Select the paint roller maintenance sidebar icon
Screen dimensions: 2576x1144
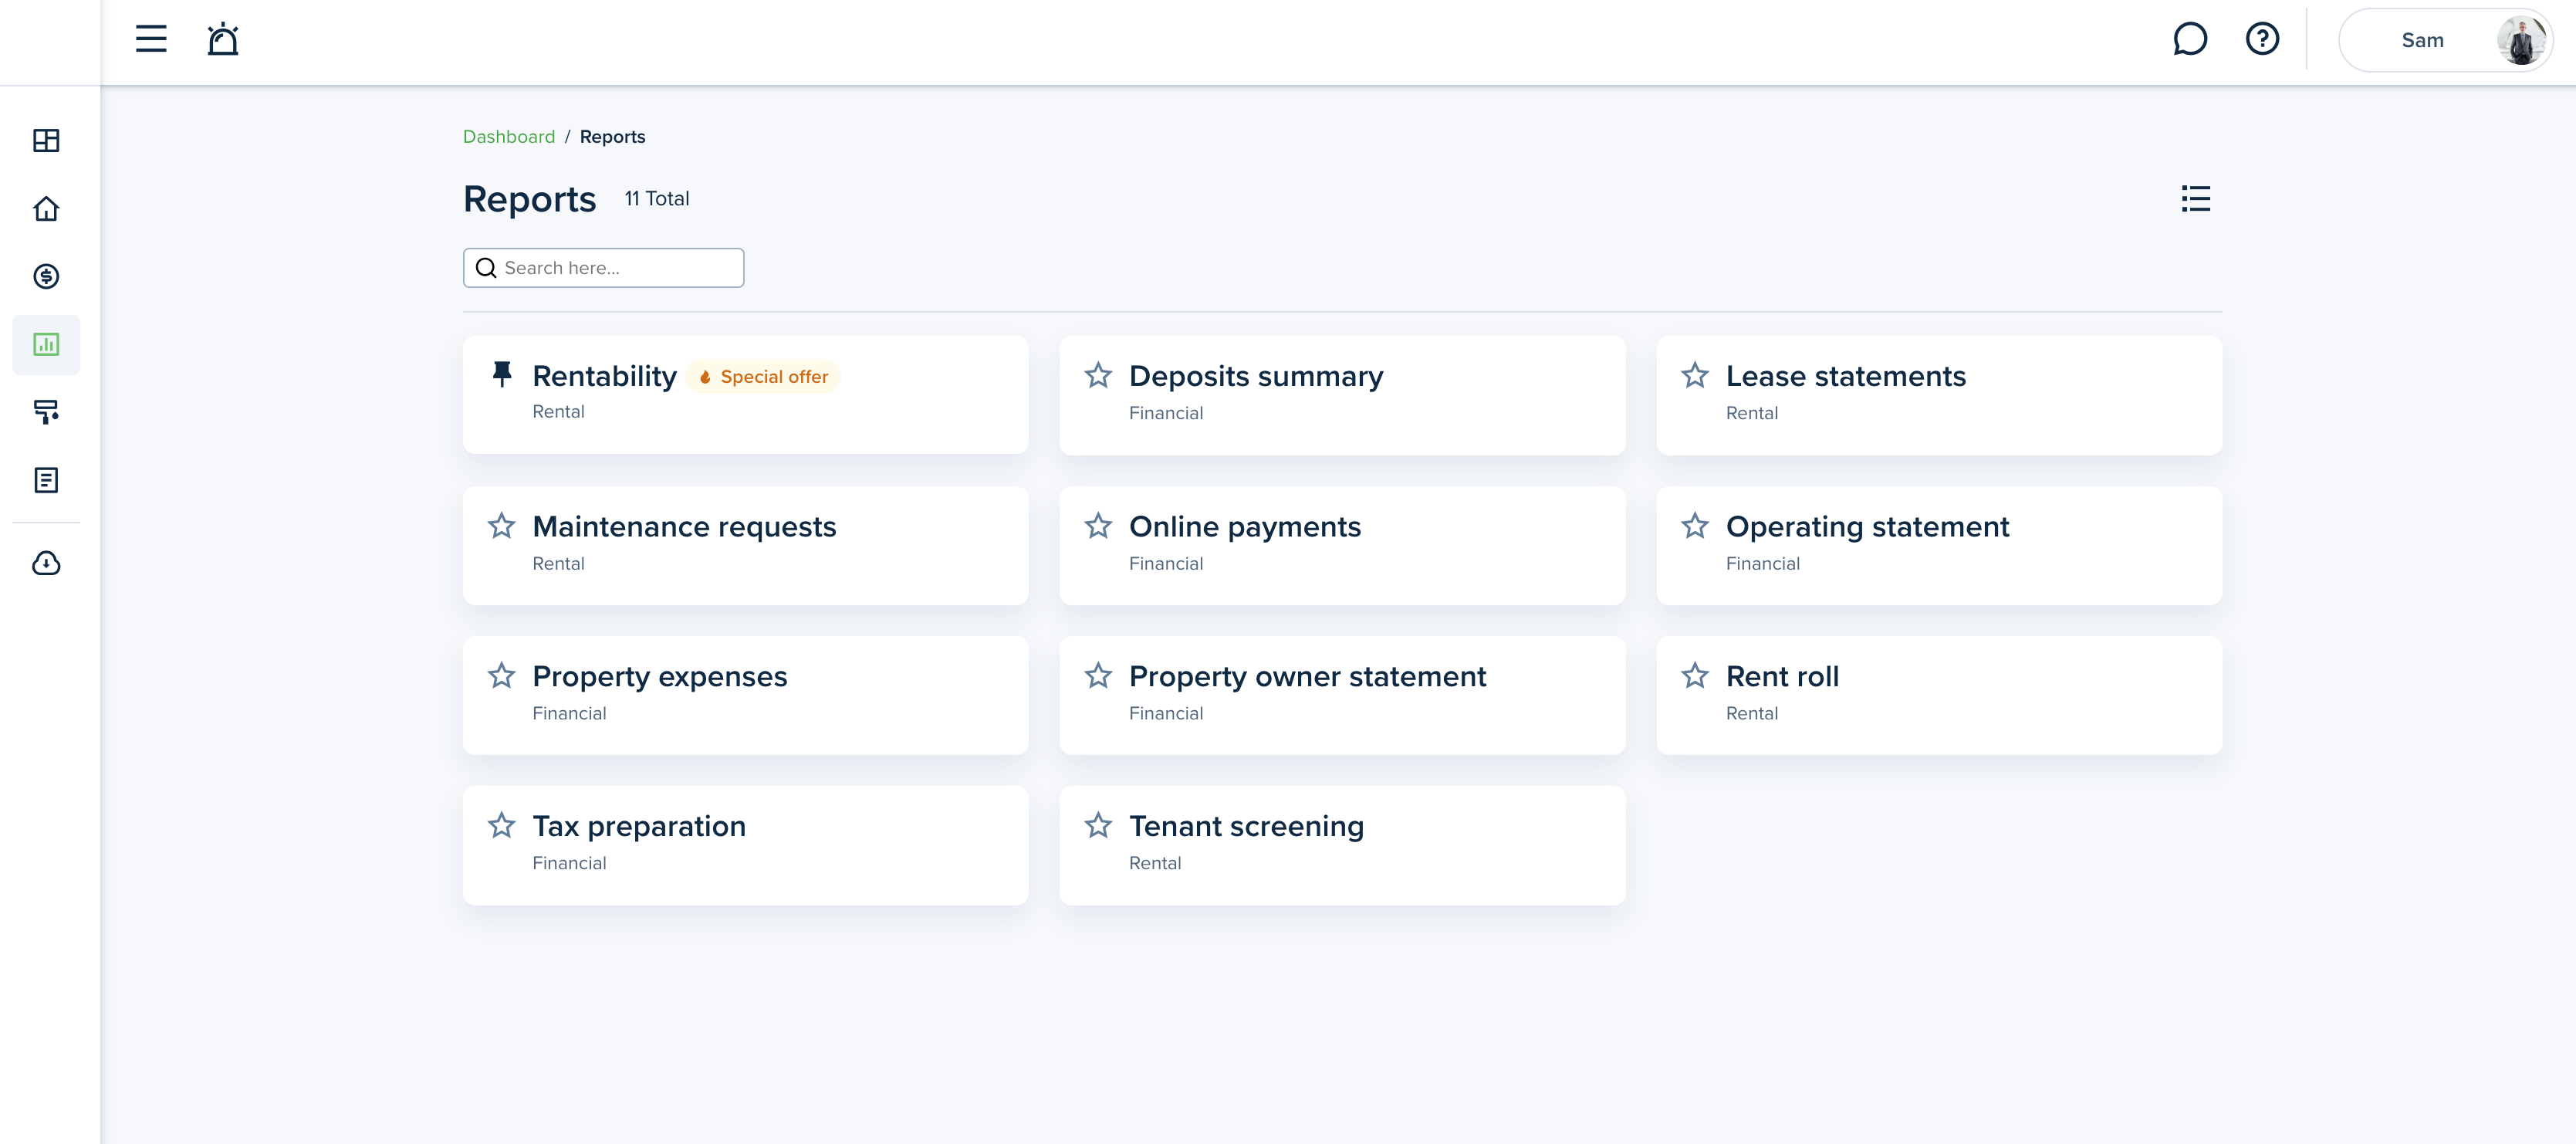click(x=46, y=412)
